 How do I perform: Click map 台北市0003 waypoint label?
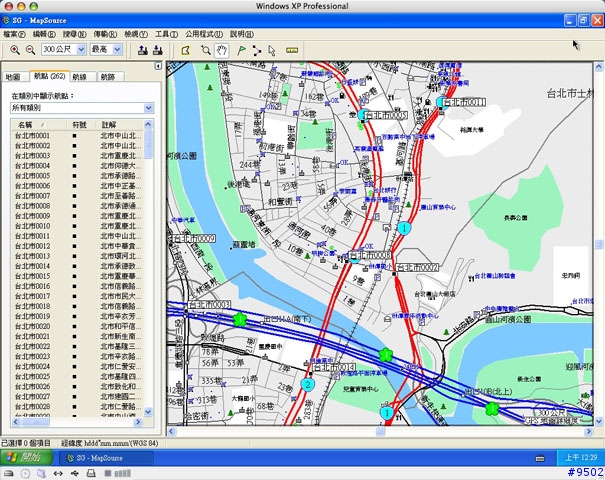point(209,304)
